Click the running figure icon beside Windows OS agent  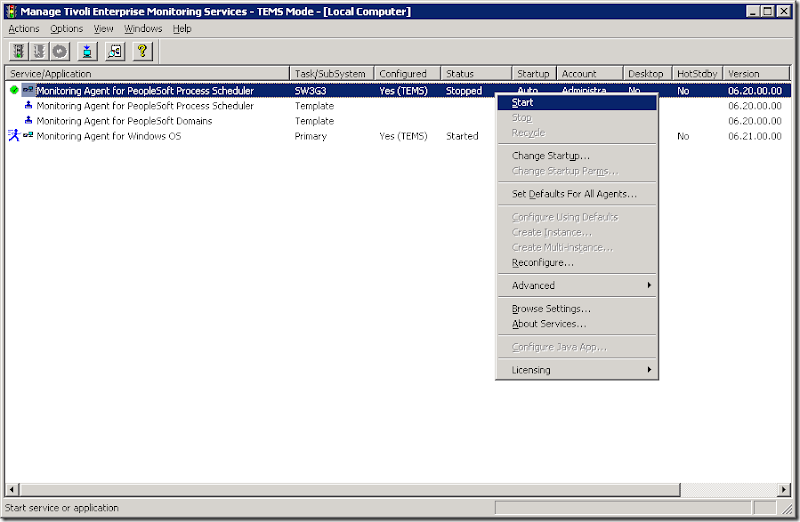point(14,136)
